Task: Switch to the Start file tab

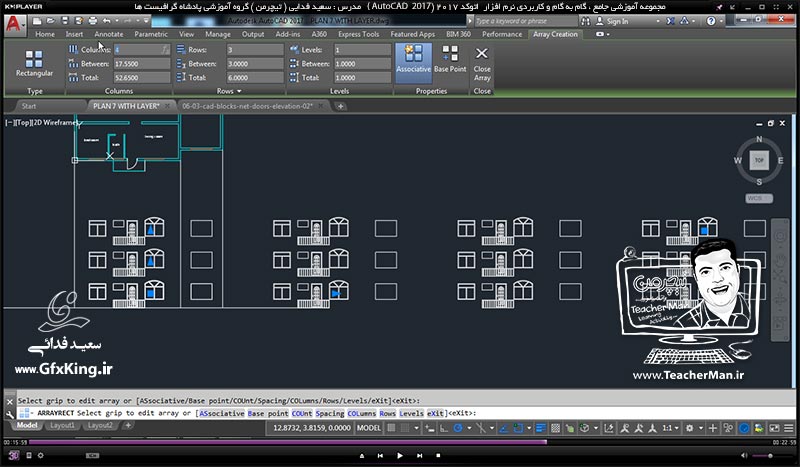Action: [x=29, y=106]
